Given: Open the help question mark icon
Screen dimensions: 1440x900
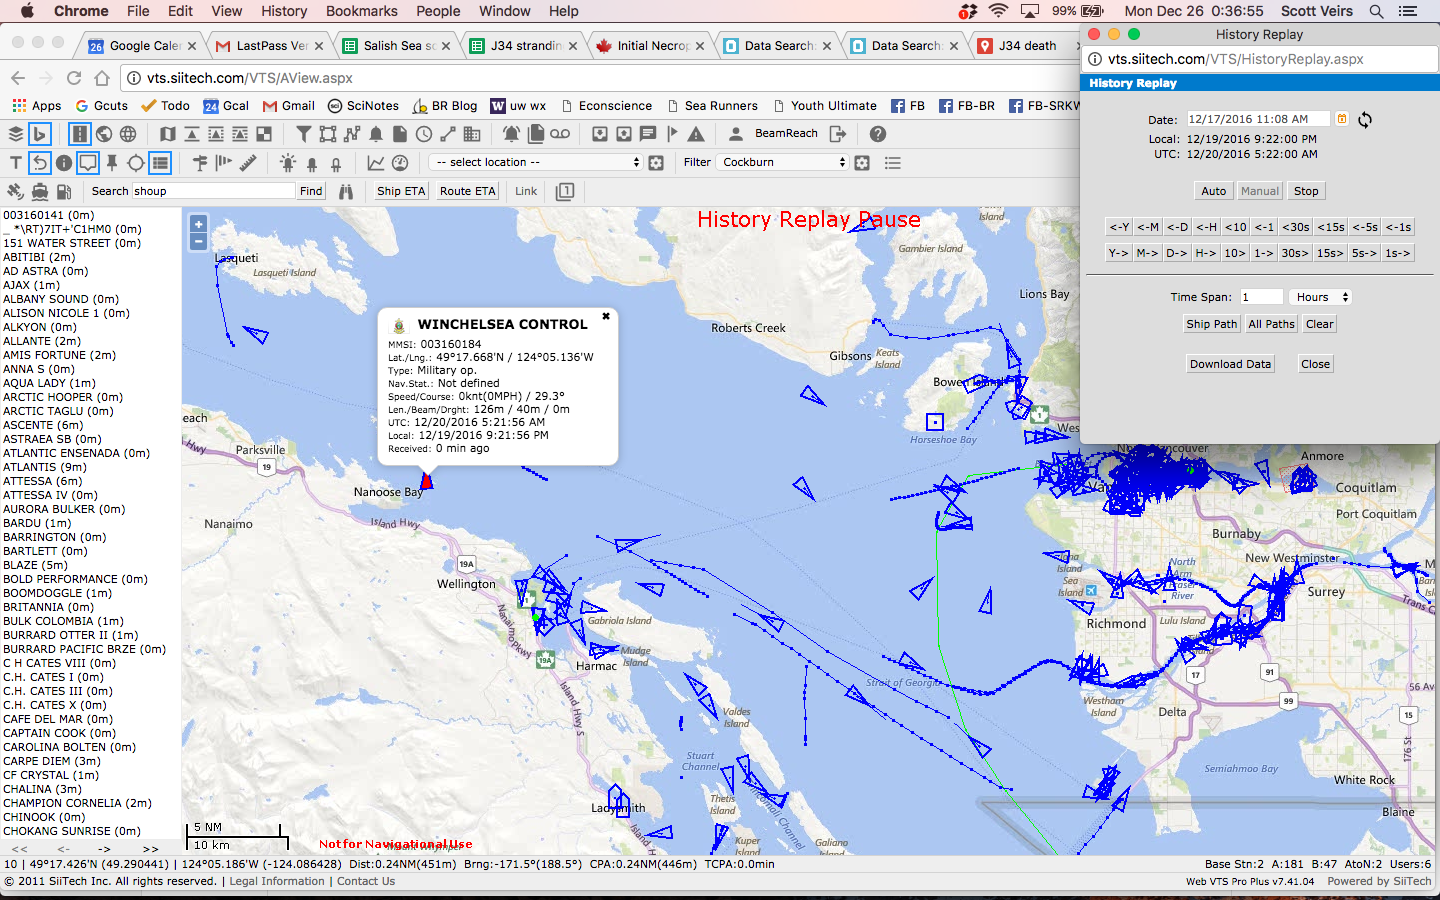Looking at the screenshot, I should coord(877,134).
